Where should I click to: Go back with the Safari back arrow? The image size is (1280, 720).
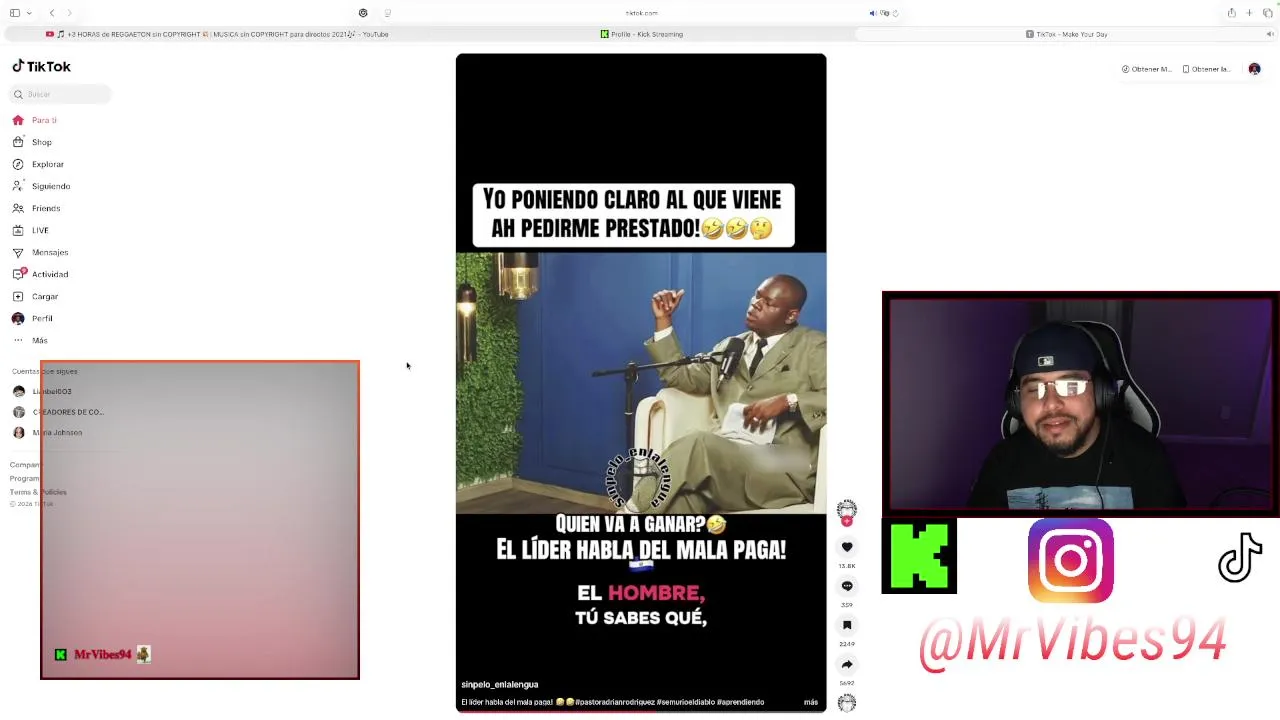coord(52,13)
